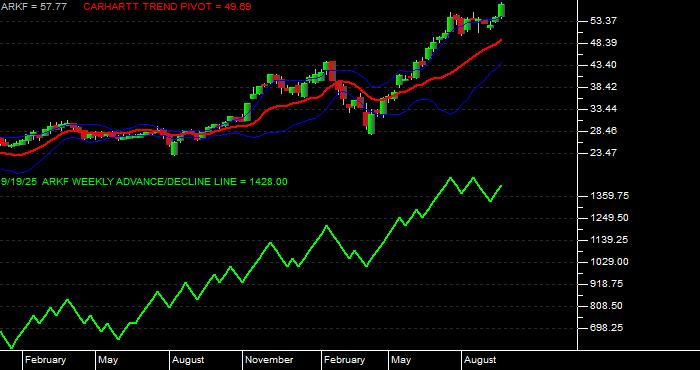Click the ARKF Weekly Advance/Decline Line title

point(144,182)
